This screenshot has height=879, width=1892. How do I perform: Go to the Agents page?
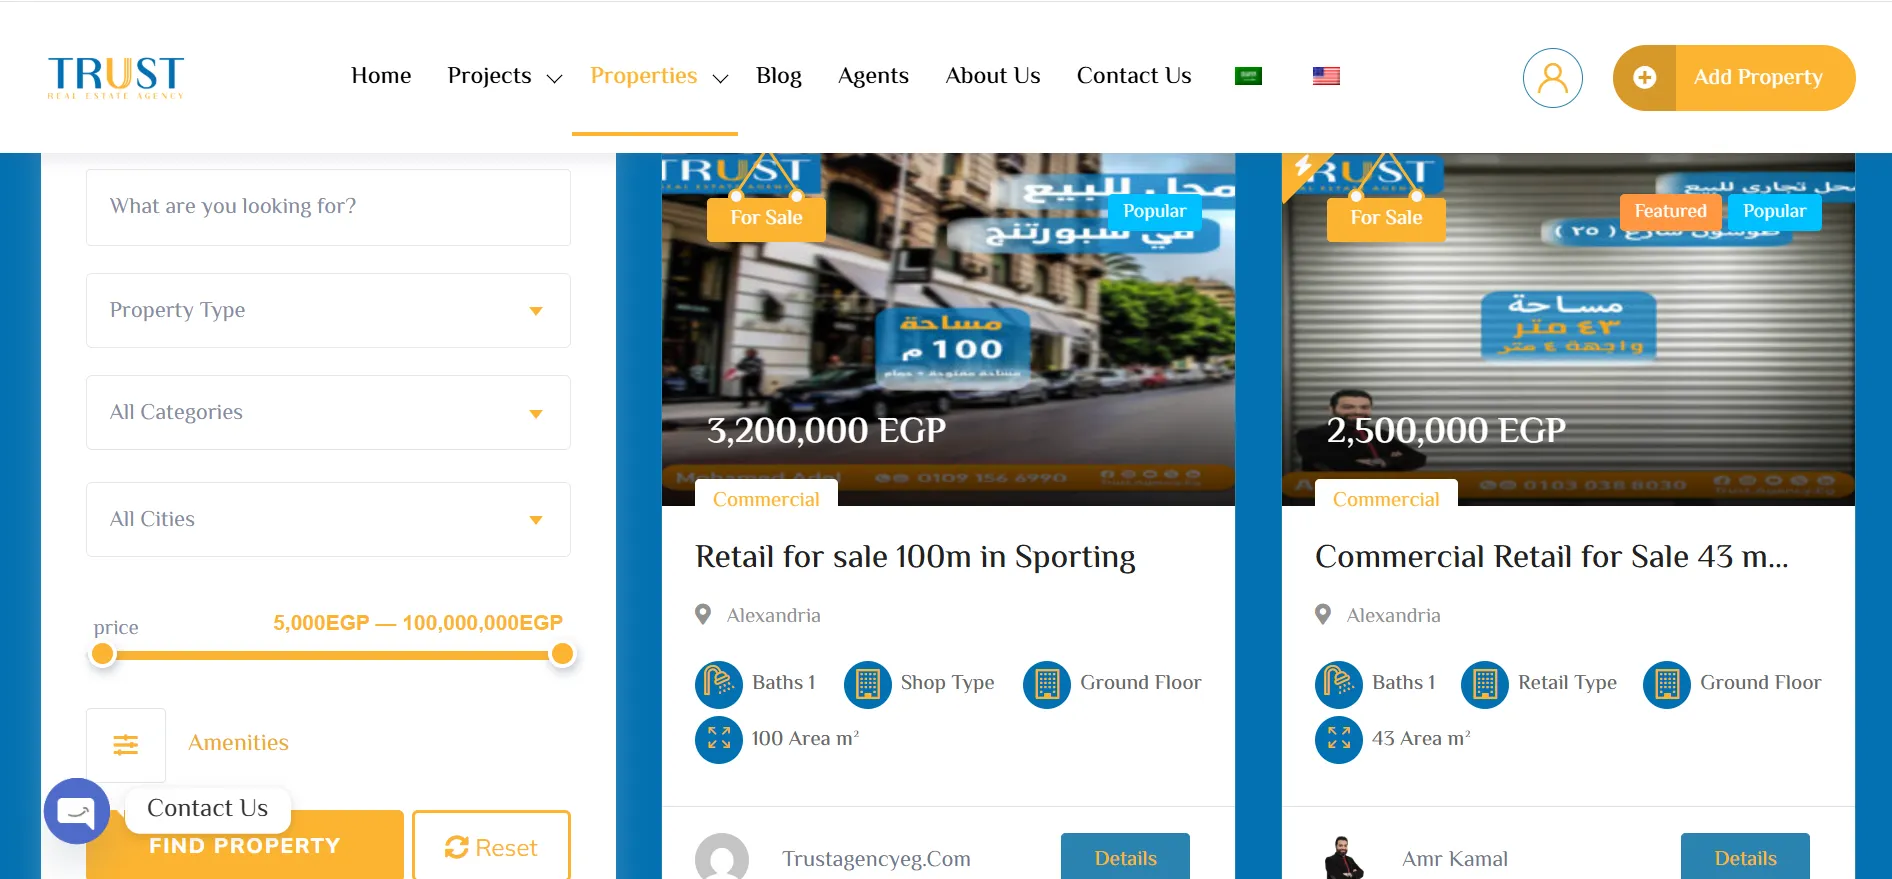[x=873, y=76]
